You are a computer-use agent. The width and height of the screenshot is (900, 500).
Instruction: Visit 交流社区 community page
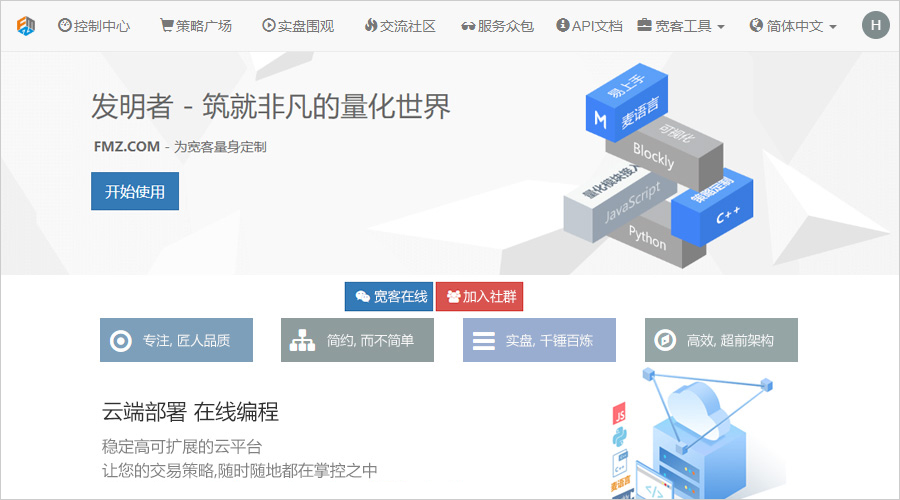(x=400, y=26)
